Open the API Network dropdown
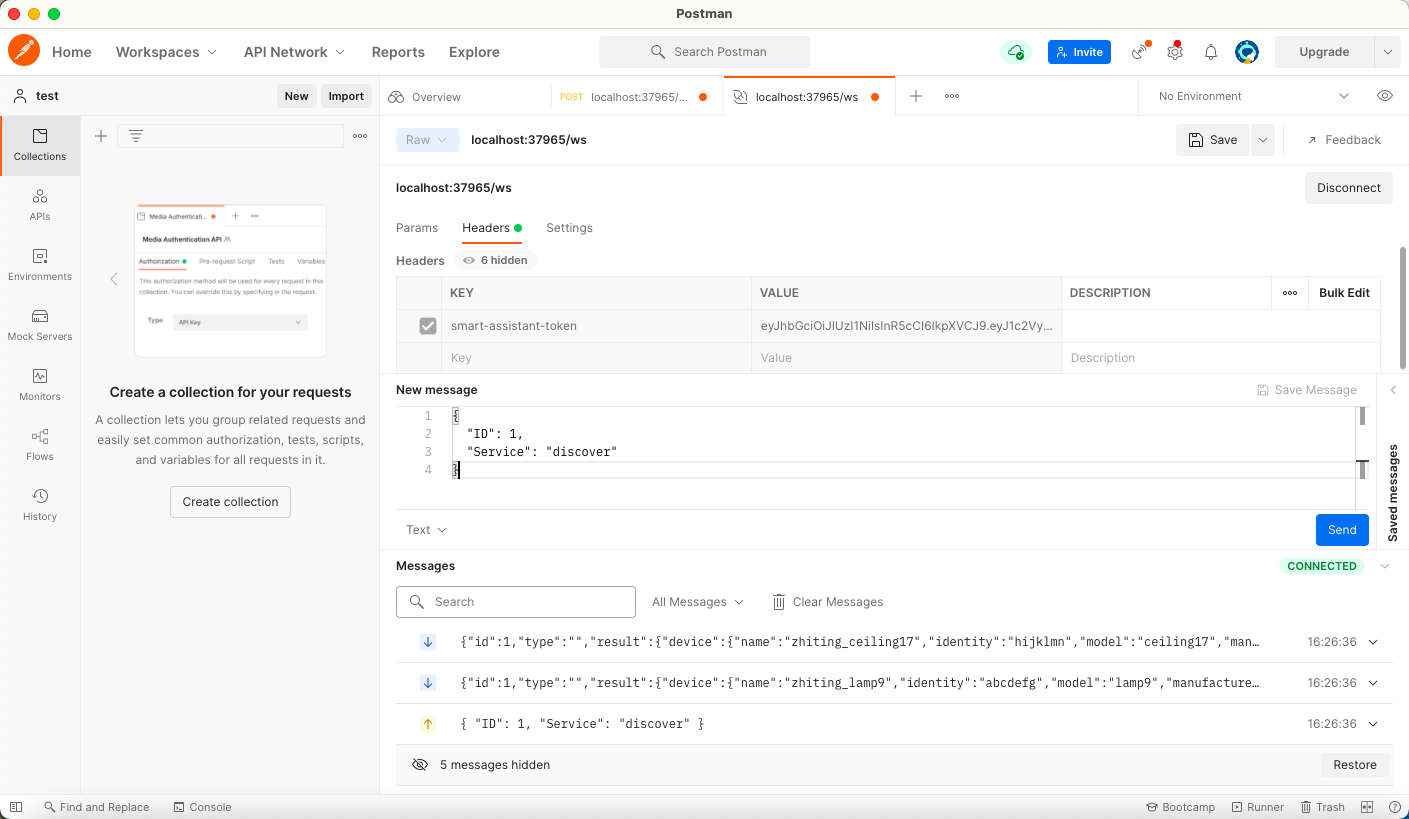Screen dimensions: 1409x819 (x=294, y=52)
